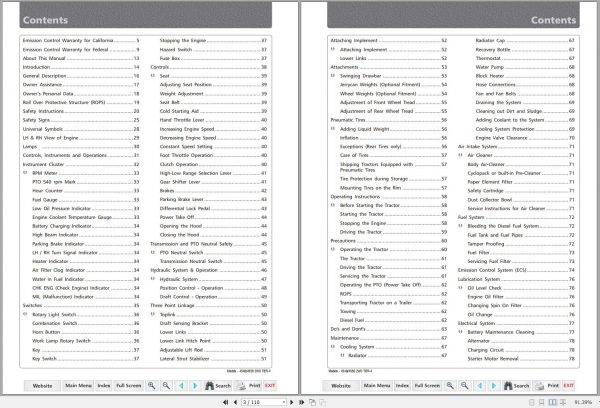Go to previous page in viewer status bar
Screen dimensions: 600x408
235,402
